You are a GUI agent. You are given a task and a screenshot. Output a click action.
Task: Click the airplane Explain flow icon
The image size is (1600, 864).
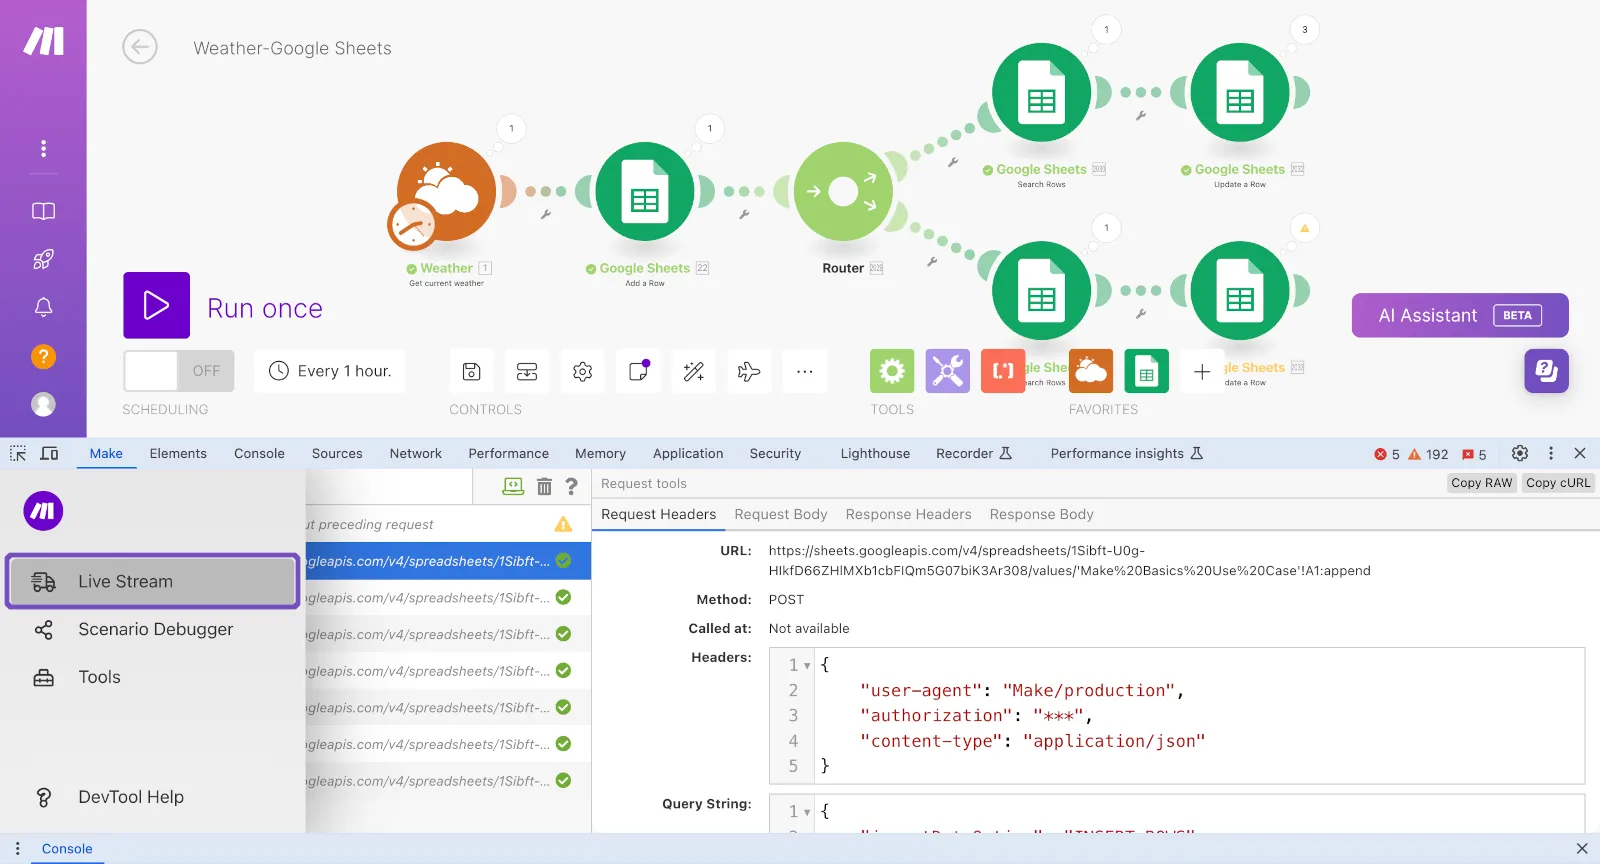(749, 372)
